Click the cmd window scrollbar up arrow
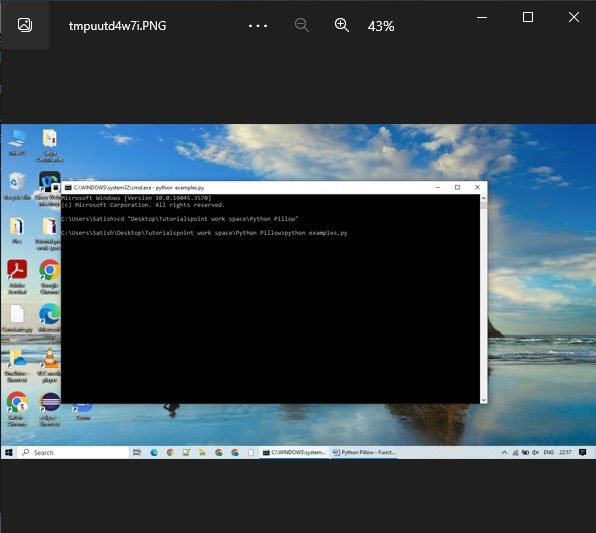 pos(483,198)
